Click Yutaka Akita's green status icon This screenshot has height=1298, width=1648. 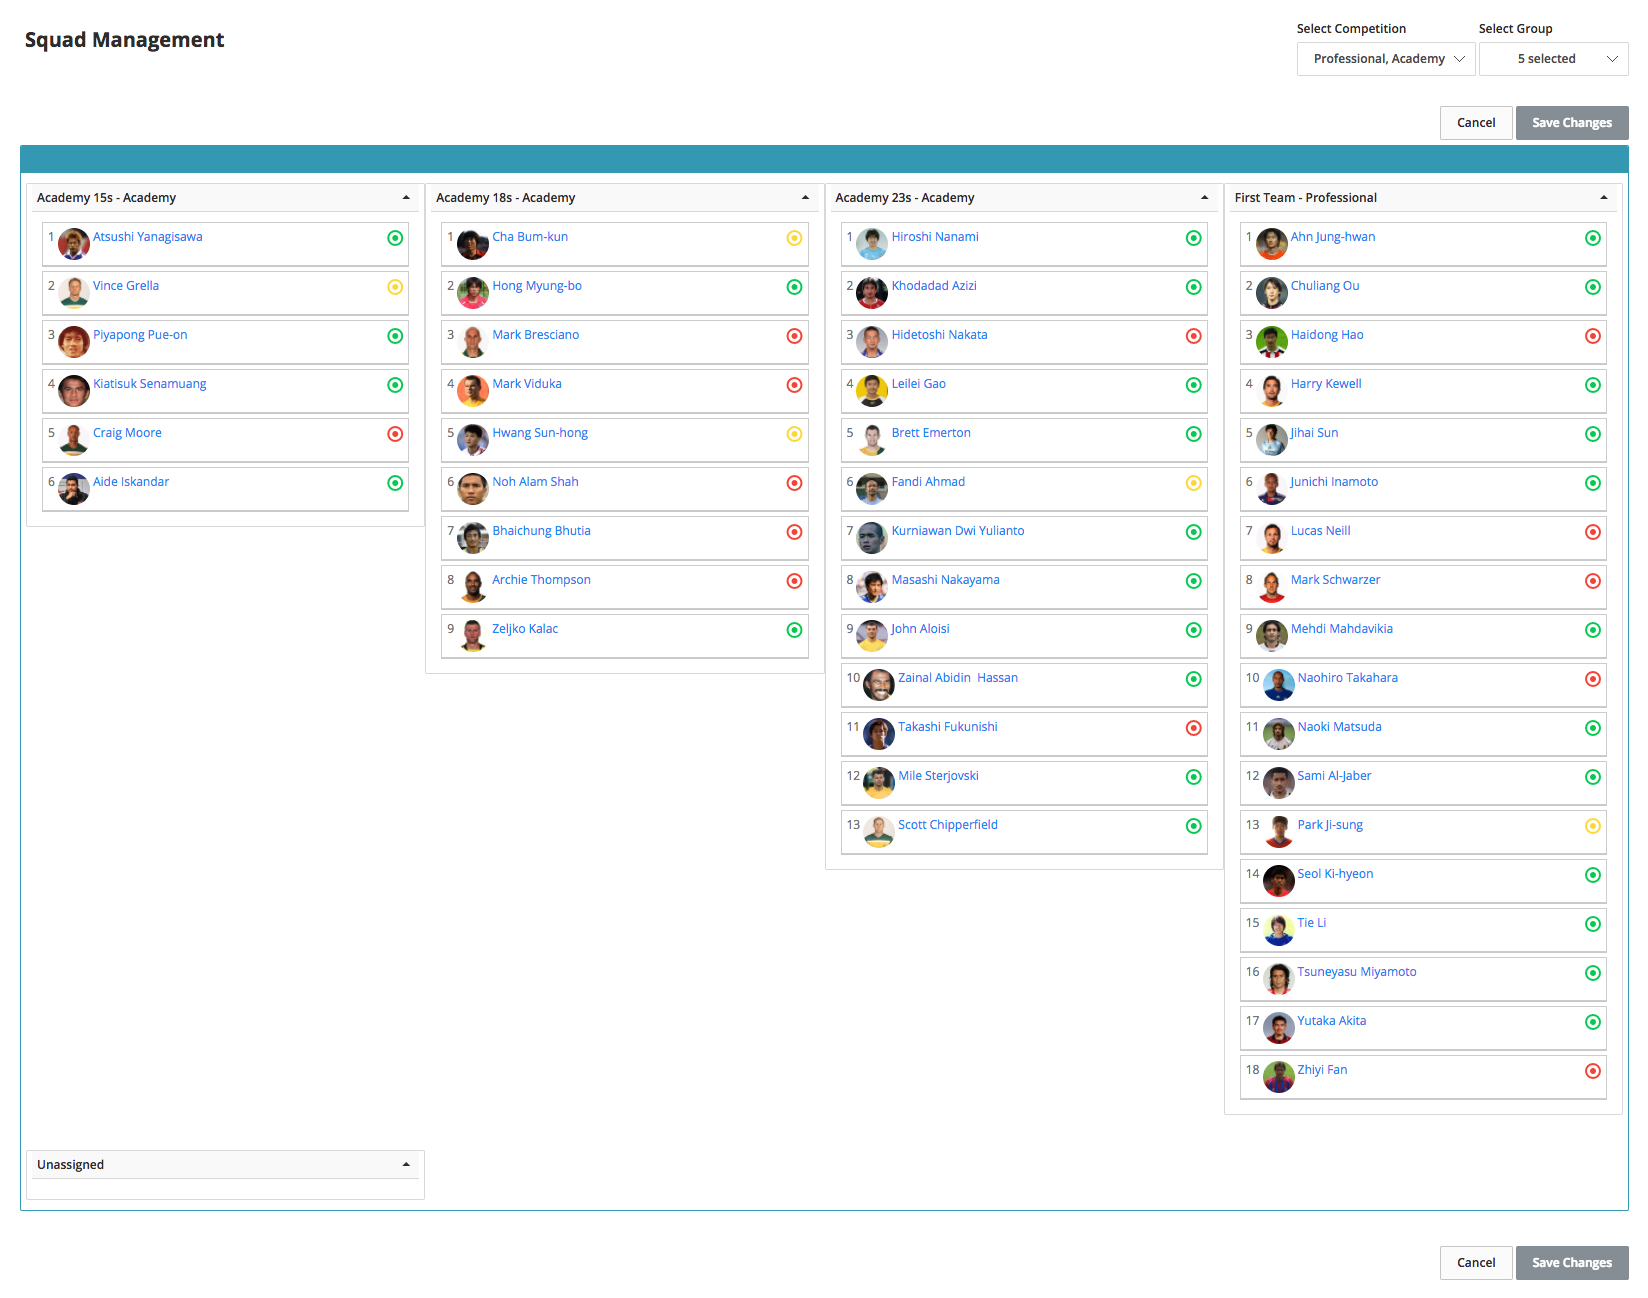(x=1593, y=1022)
